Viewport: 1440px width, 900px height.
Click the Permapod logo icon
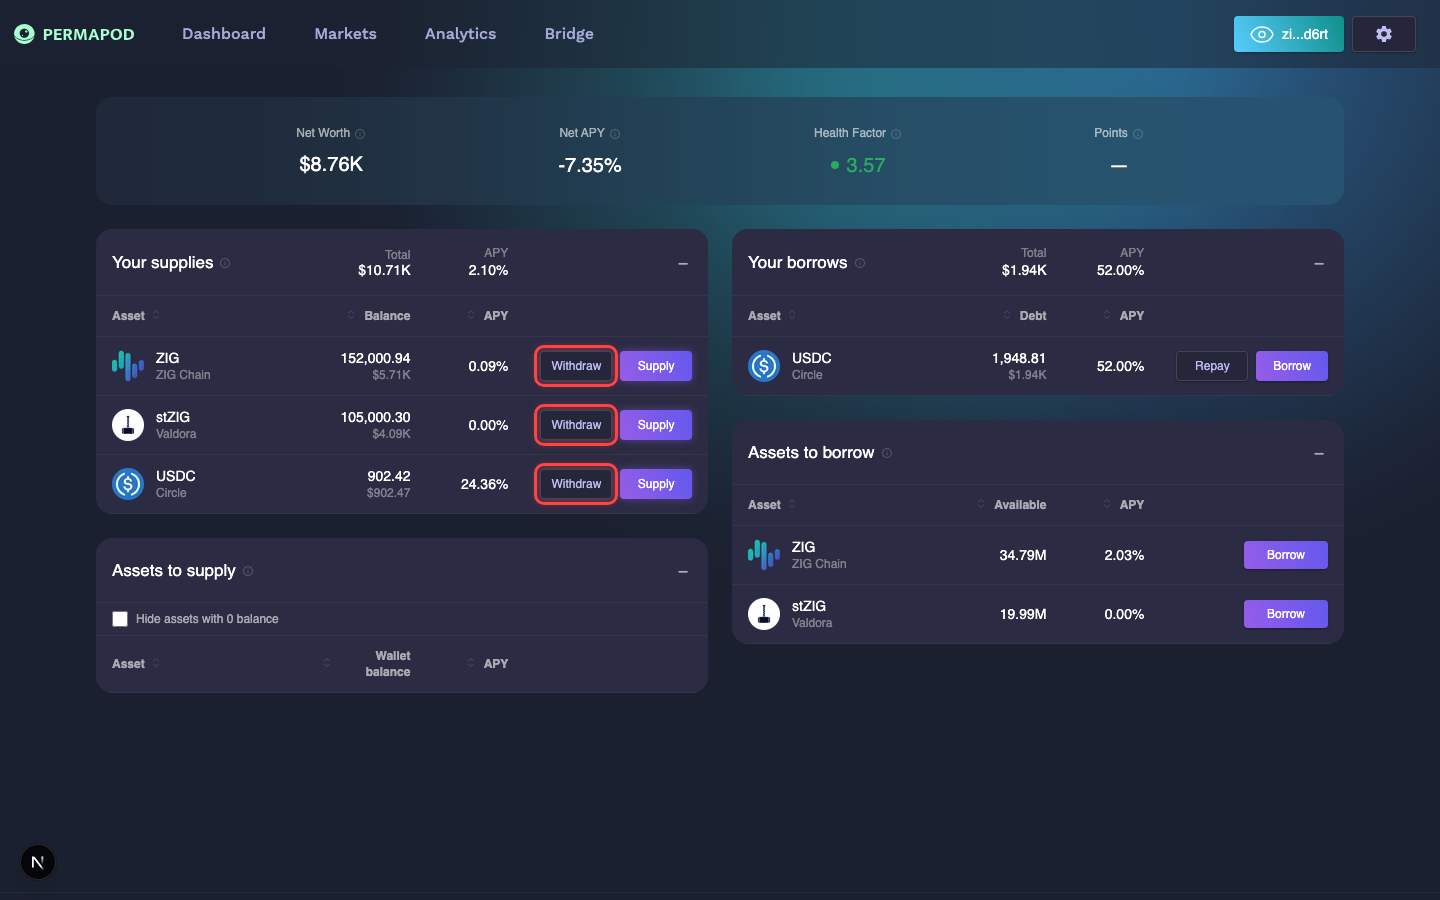point(24,34)
